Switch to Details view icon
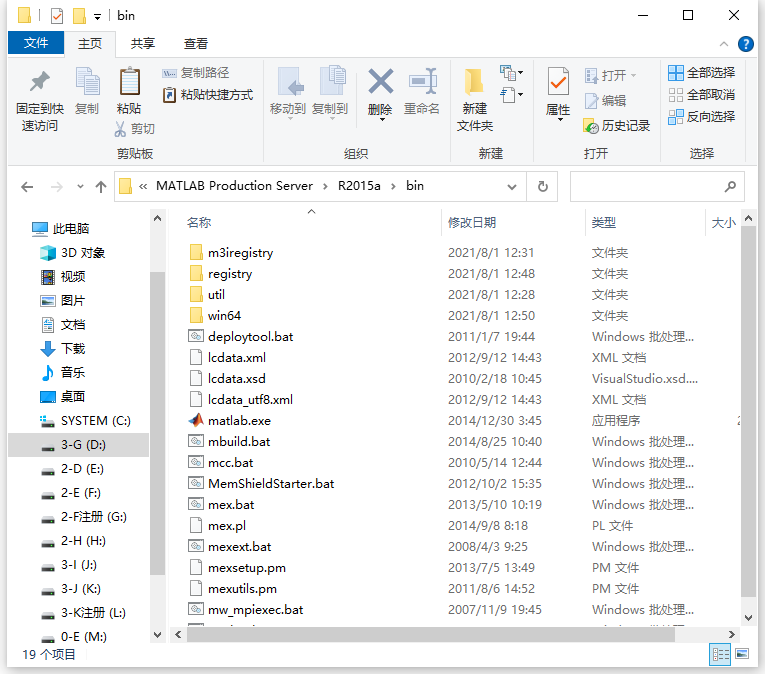This screenshot has width=765, height=674. click(721, 654)
